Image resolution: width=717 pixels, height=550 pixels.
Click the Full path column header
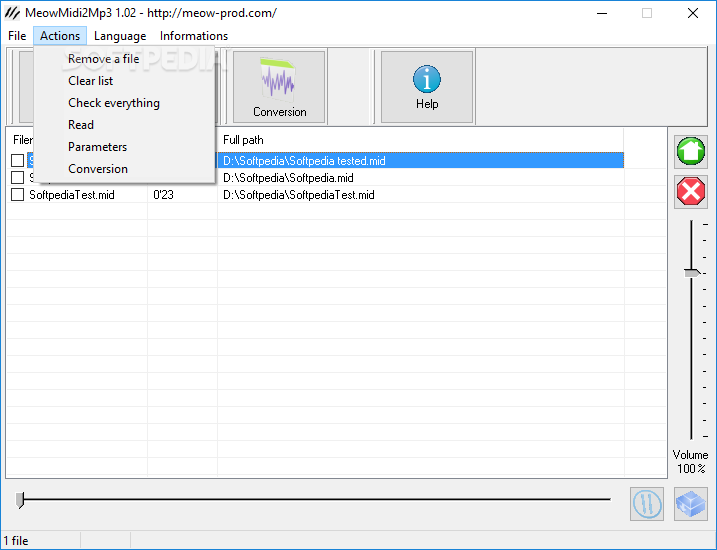click(x=421, y=140)
